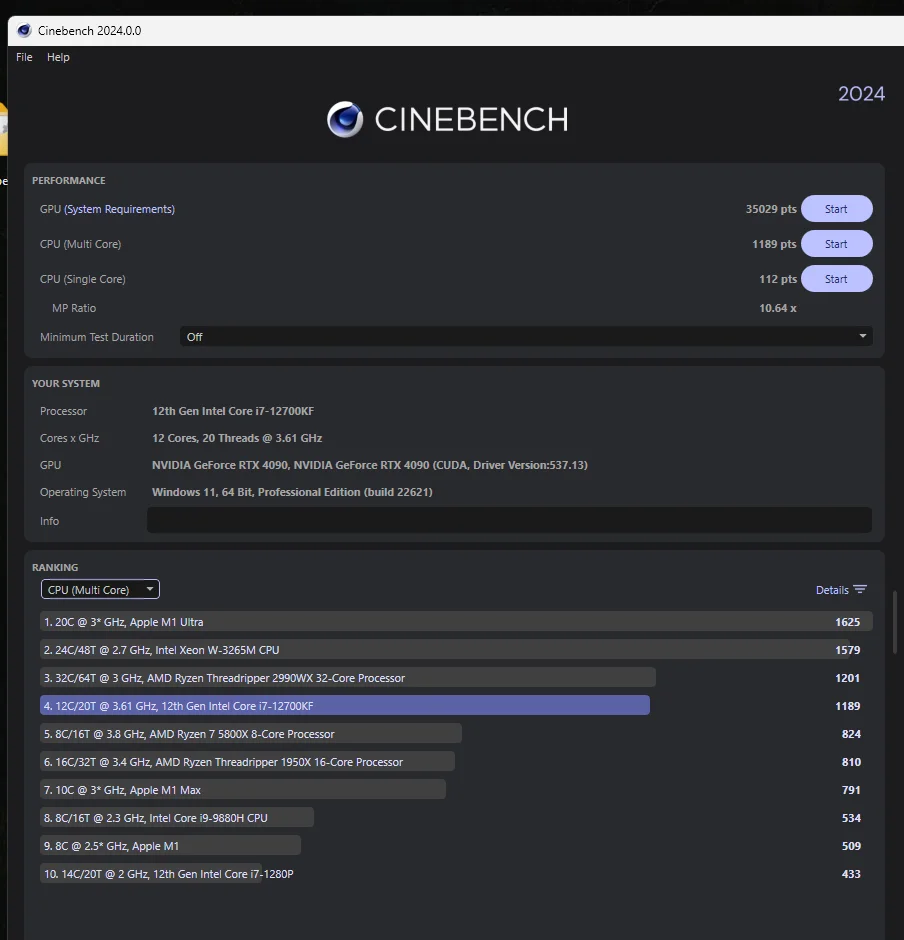Select the Intel Core i9-9880H ranking row
Screen dimensions: 904x940
pos(456,818)
